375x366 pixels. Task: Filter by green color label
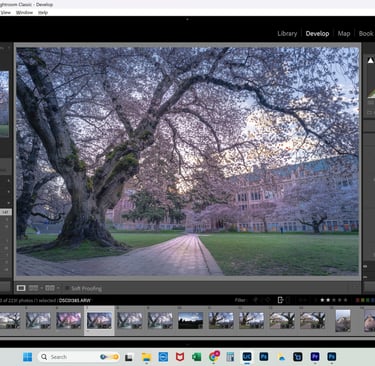pyautogui.click(x=368, y=300)
